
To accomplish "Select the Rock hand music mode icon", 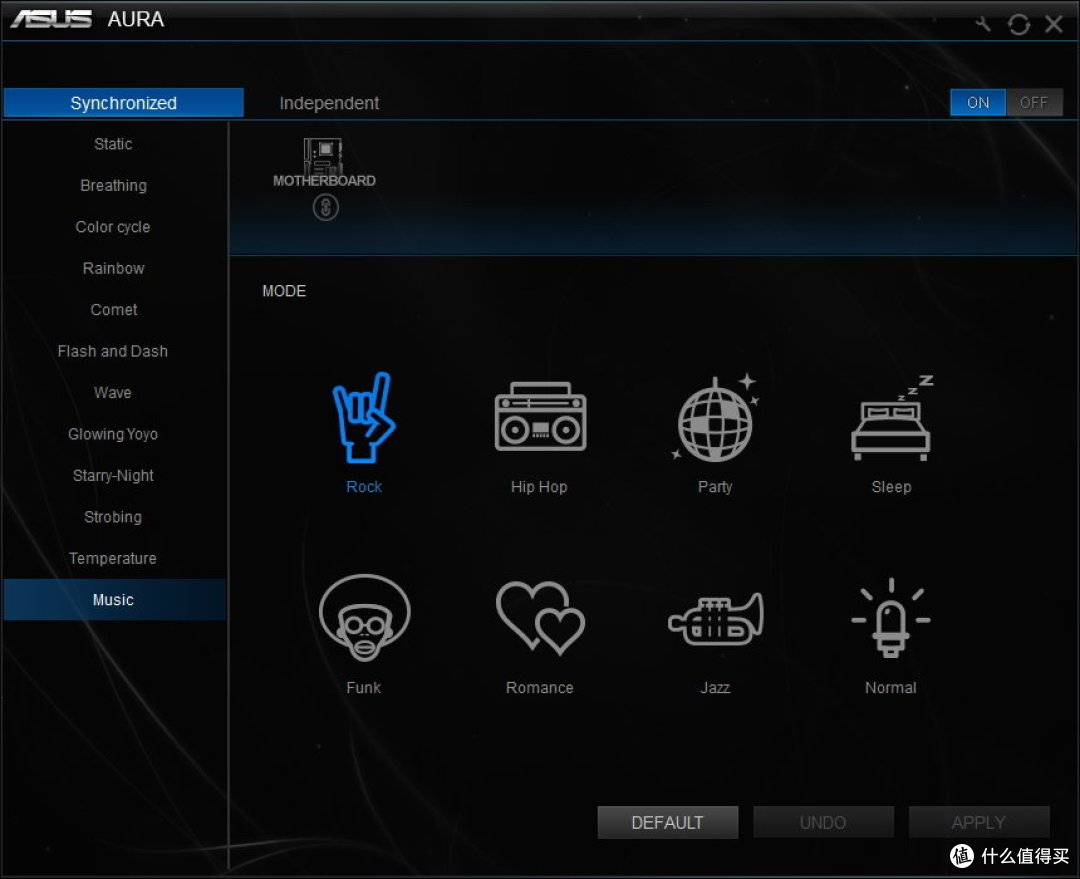I will pos(364,417).
